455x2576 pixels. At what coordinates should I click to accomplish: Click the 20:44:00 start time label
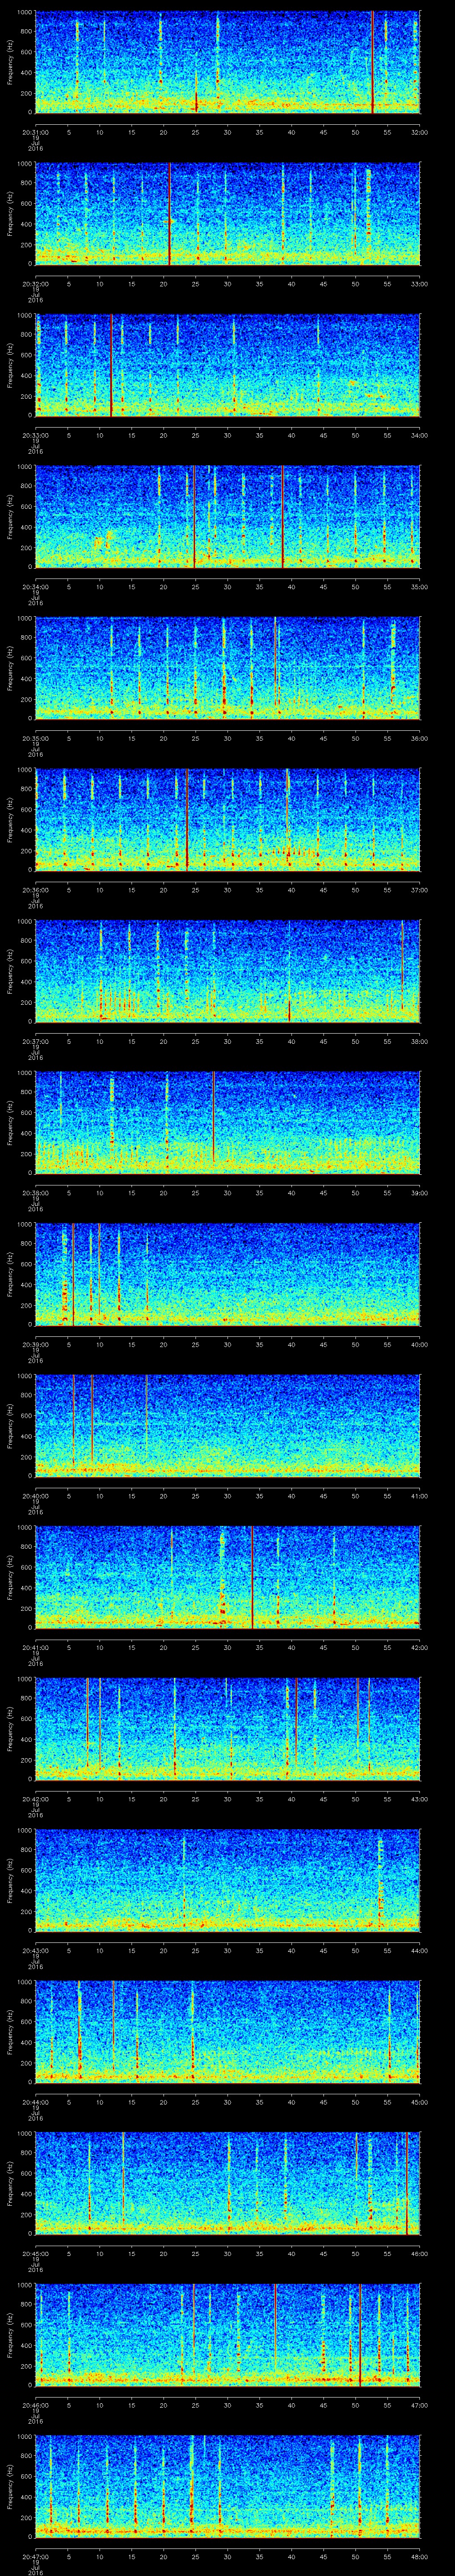[36, 2101]
